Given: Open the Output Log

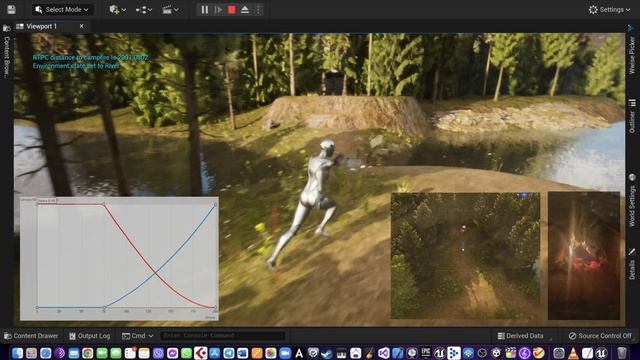Looking at the screenshot, I should [x=90, y=336].
